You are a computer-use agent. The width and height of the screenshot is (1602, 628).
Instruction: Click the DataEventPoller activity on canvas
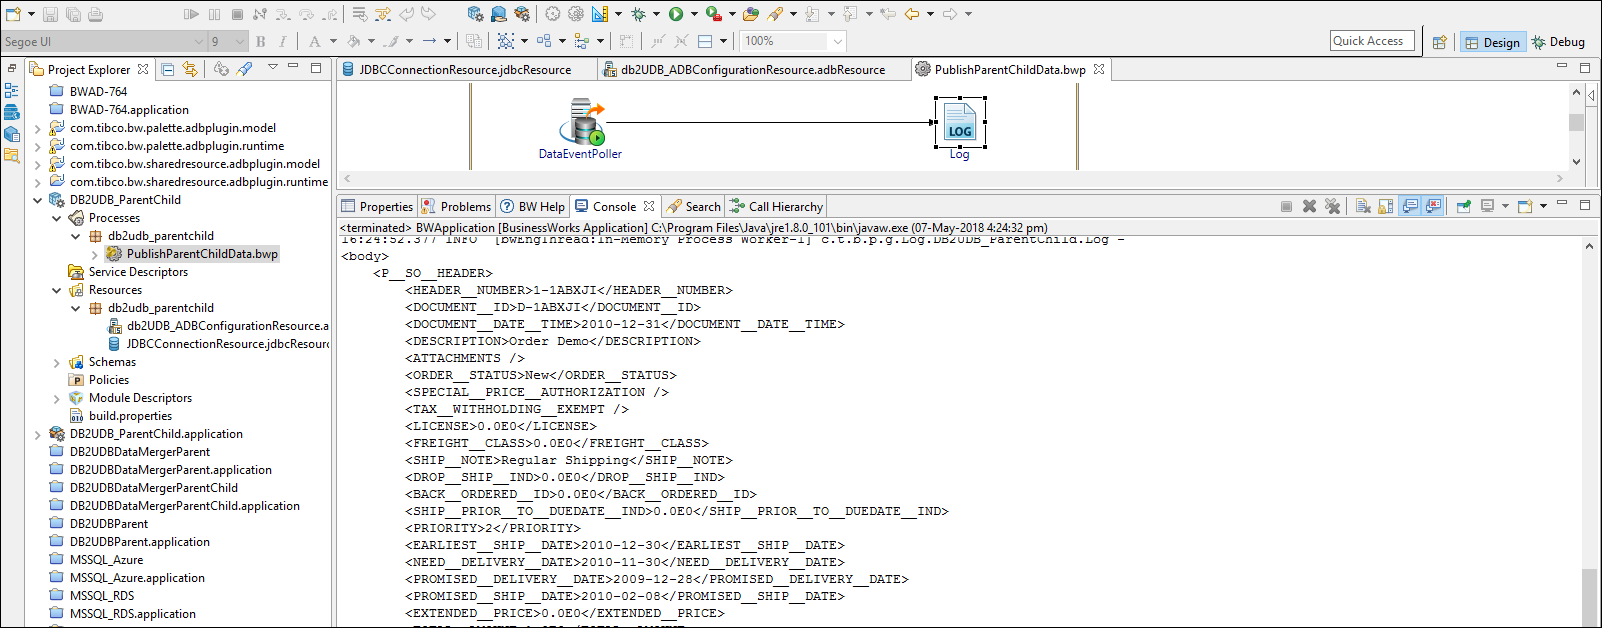(581, 128)
